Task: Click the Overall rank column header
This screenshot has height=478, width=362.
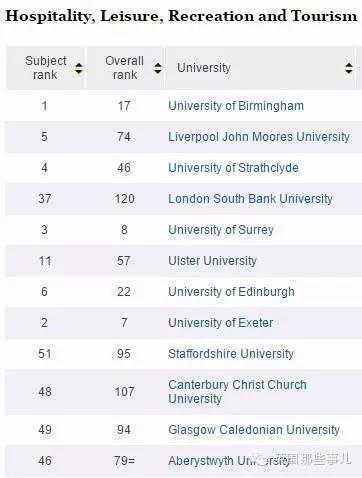Action: pyautogui.click(x=125, y=68)
